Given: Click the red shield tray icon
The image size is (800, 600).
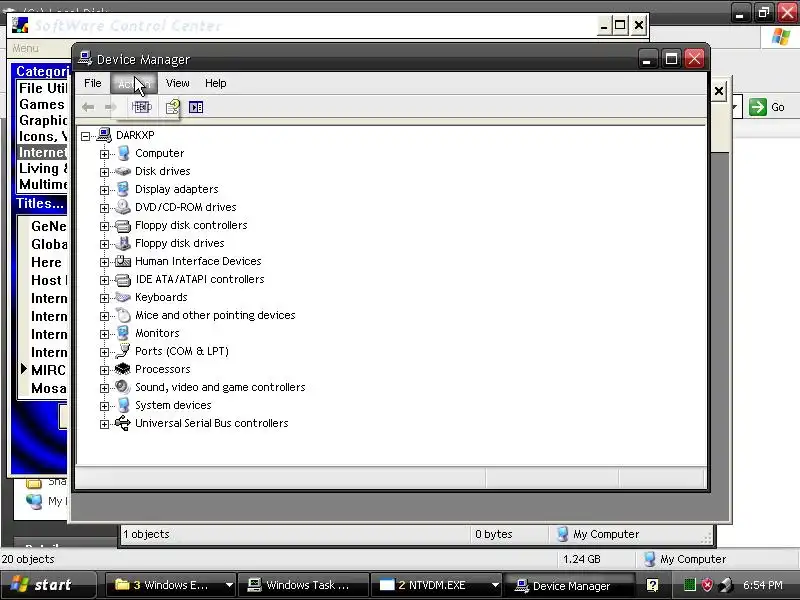Looking at the screenshot, I should point(707,585).
